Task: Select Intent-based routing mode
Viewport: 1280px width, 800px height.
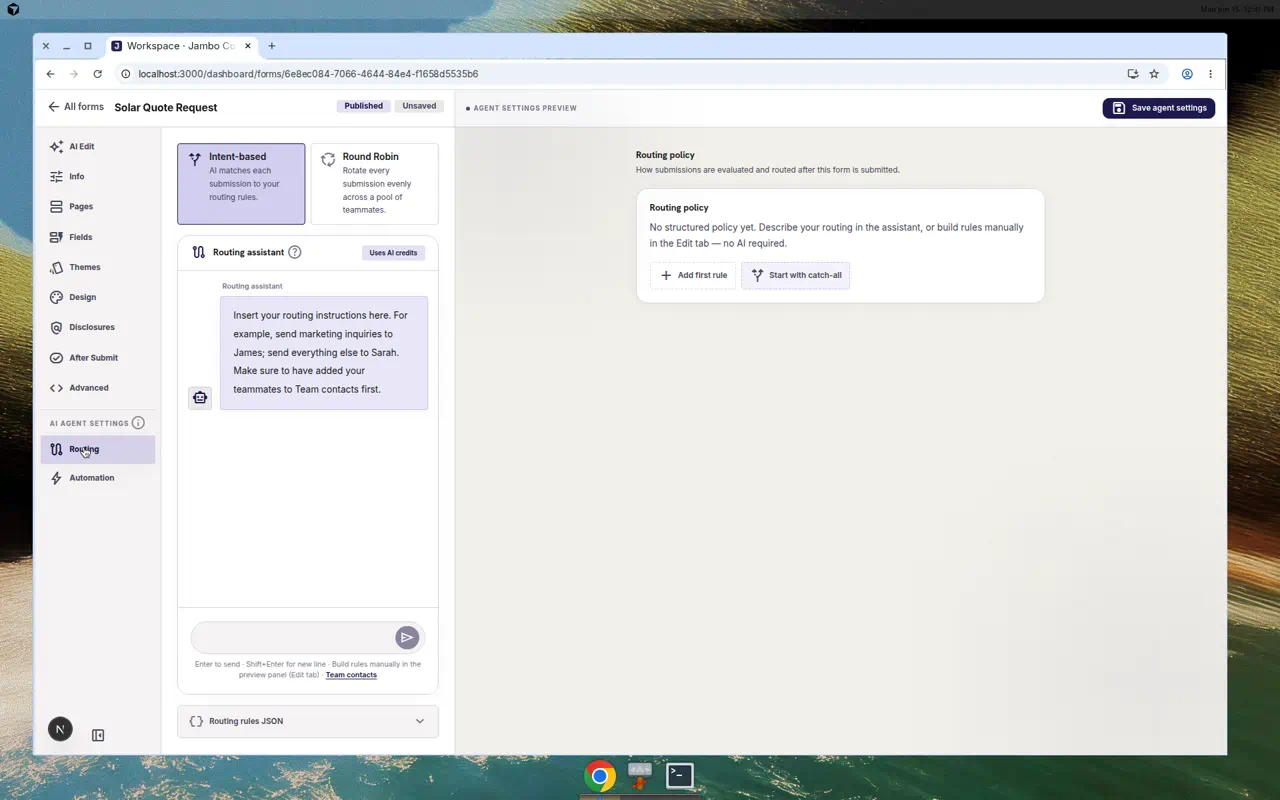Action: tap(241, 184)
